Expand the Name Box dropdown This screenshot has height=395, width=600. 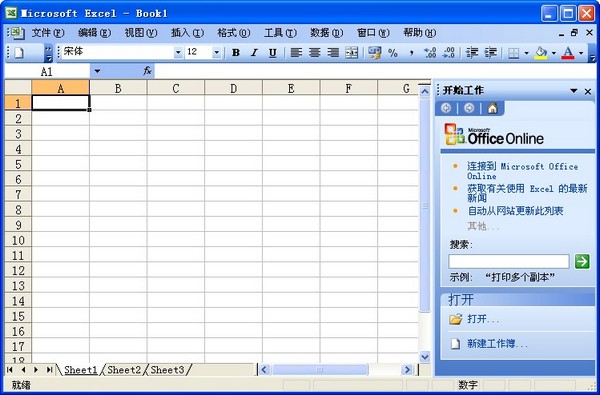[x=97, y=71]
